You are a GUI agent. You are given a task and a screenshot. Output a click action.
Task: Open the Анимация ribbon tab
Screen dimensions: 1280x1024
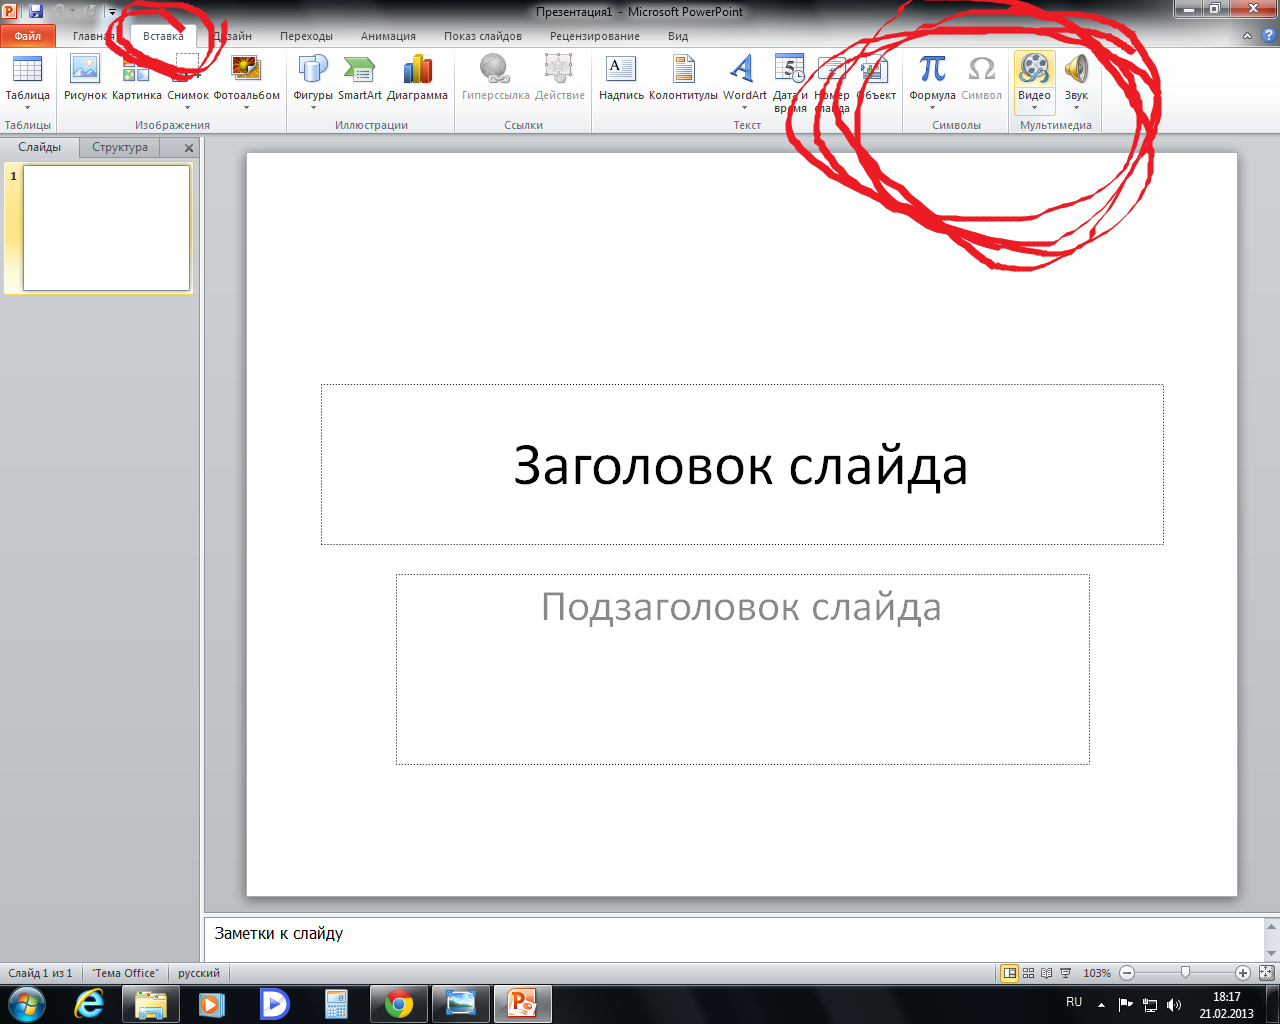point(388,36)
